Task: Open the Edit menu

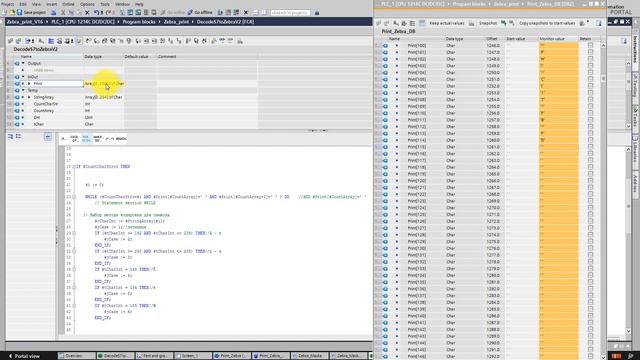Action: pyautogui.click(x=23, y=4)
